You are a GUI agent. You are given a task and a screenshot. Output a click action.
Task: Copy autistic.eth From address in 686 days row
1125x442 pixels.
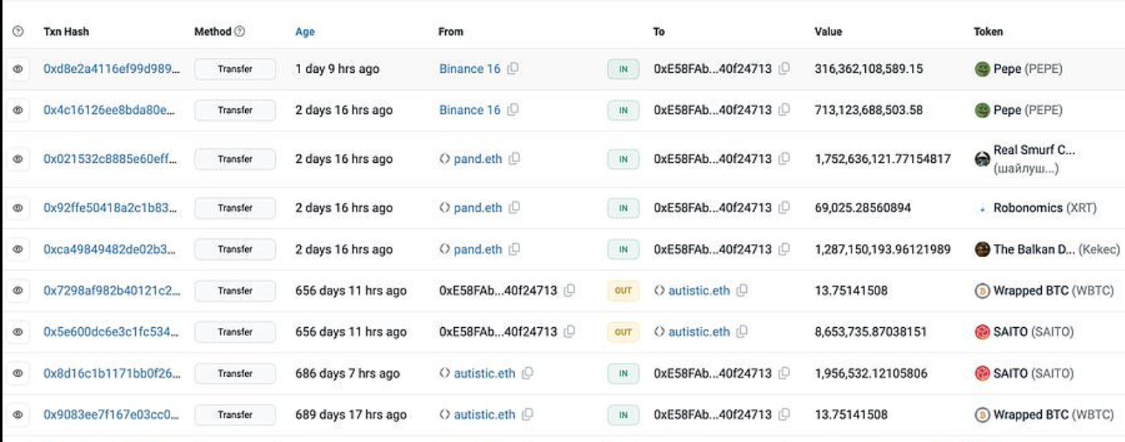tap(527, 373)
